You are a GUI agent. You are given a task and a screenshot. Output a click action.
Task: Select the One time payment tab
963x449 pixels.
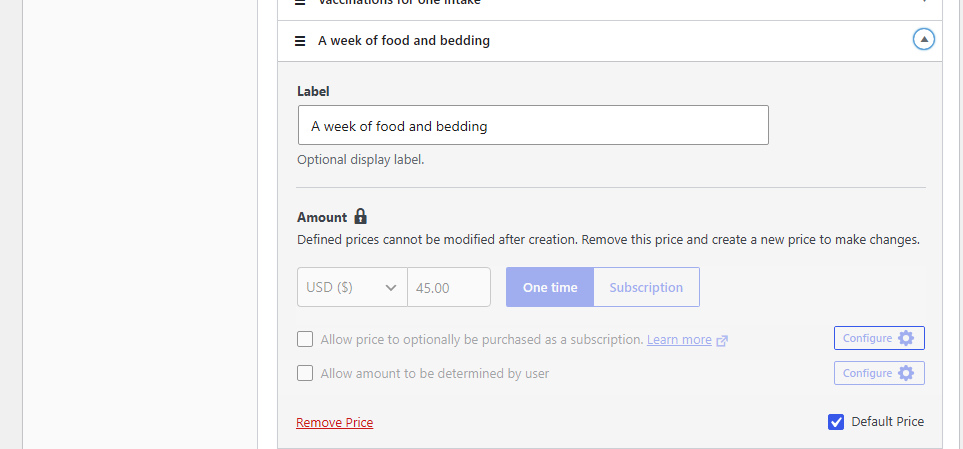(x=550, y=287)
